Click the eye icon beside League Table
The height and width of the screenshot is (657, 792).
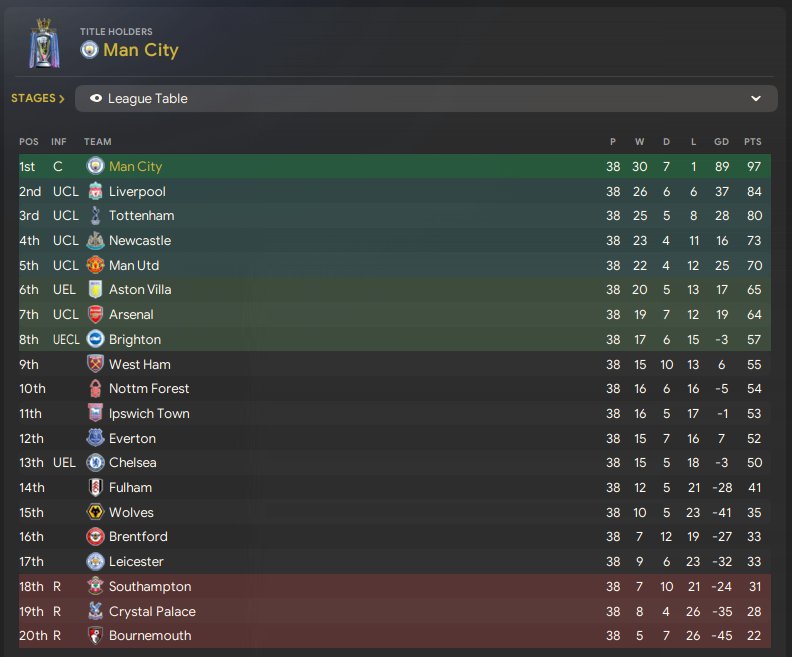click(x=96, y=99)
